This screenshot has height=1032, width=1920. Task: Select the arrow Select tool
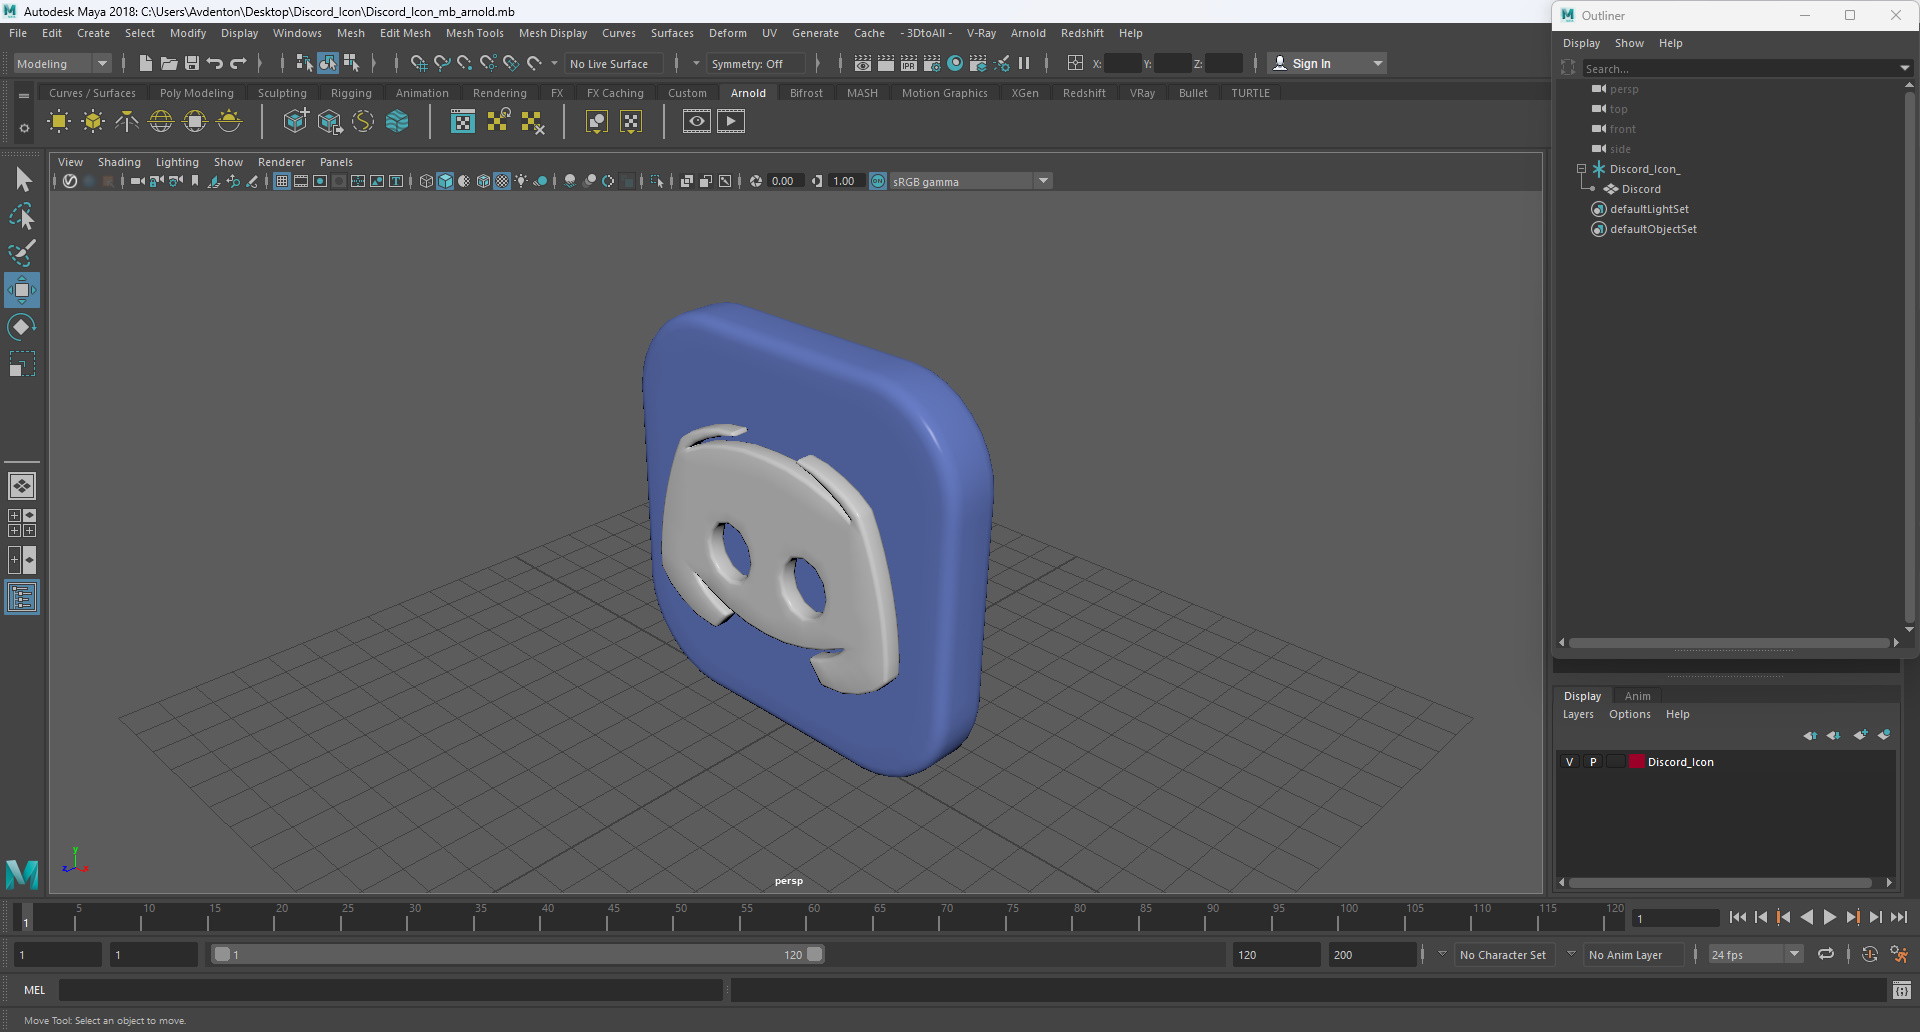(22, 180)
